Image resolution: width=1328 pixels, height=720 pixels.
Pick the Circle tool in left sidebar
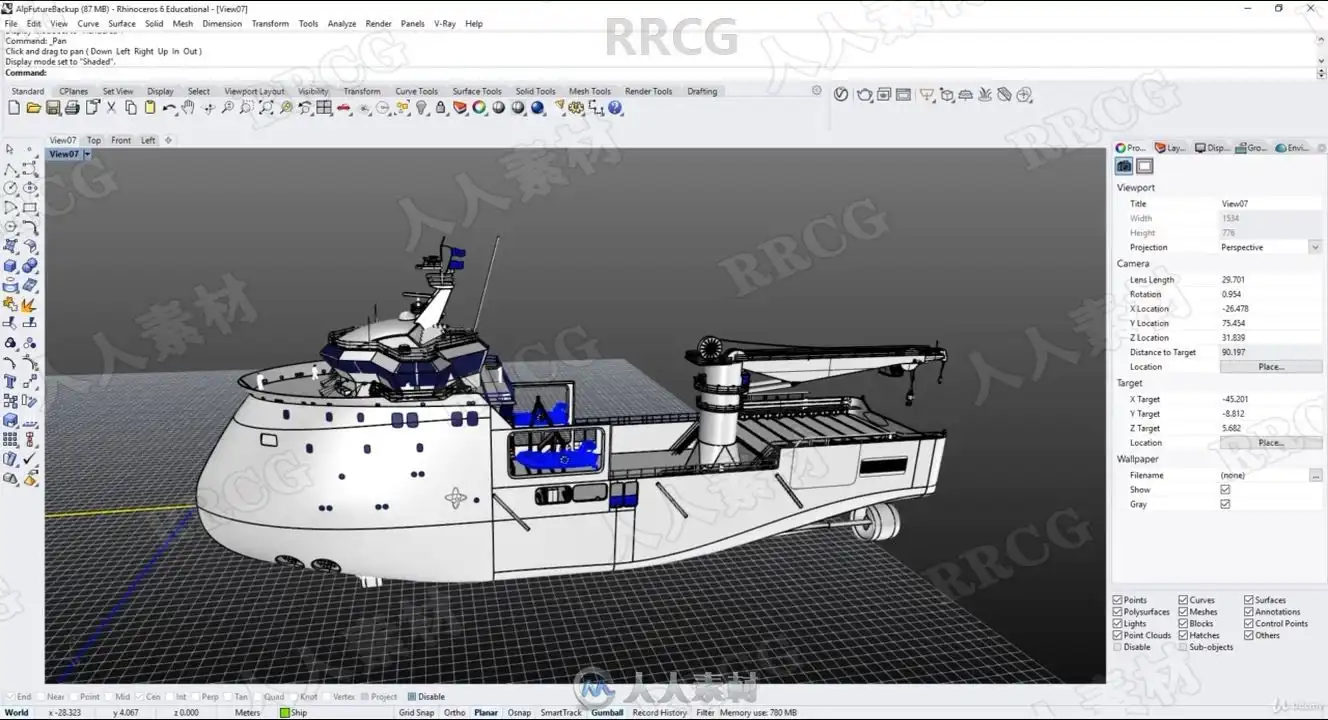pos(10,188)
